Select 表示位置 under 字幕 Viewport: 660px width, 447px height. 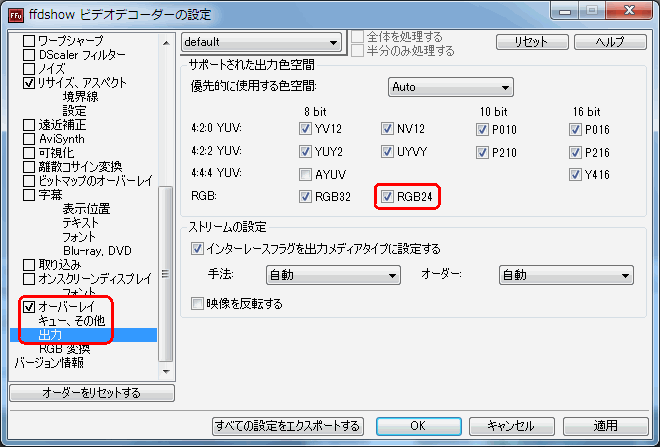(x=86, y=209)
